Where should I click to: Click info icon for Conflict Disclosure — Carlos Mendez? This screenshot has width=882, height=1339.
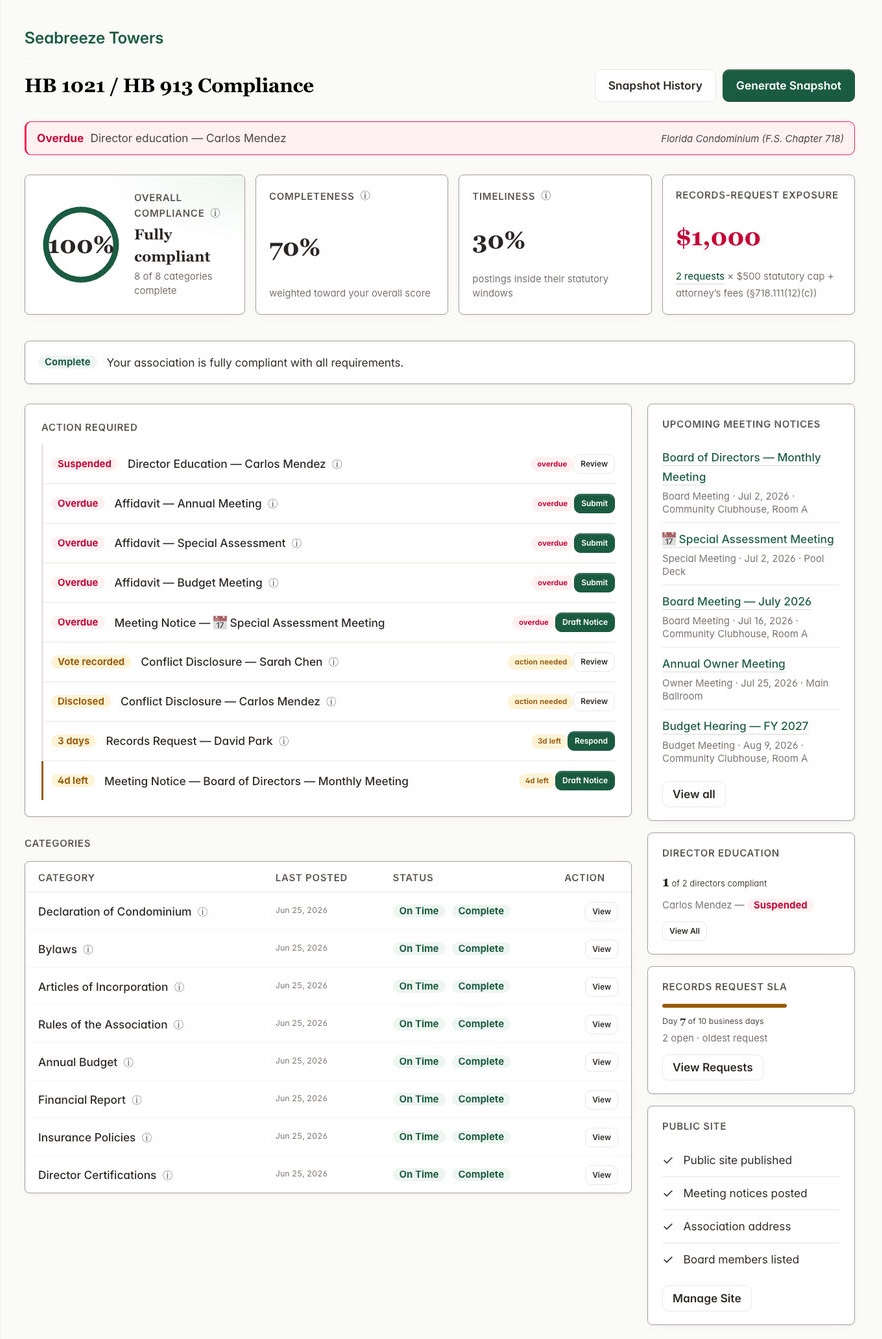pyautogui.click(x=332, y=701)
